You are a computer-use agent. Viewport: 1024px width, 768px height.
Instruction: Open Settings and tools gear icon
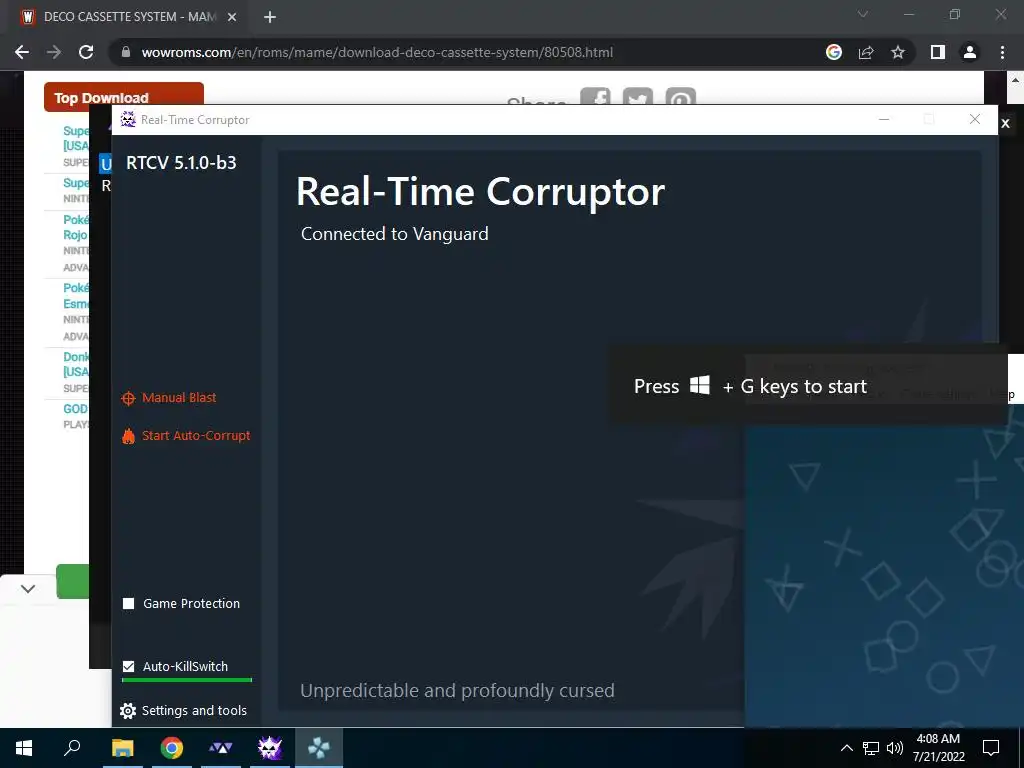(x=129, y=711)
